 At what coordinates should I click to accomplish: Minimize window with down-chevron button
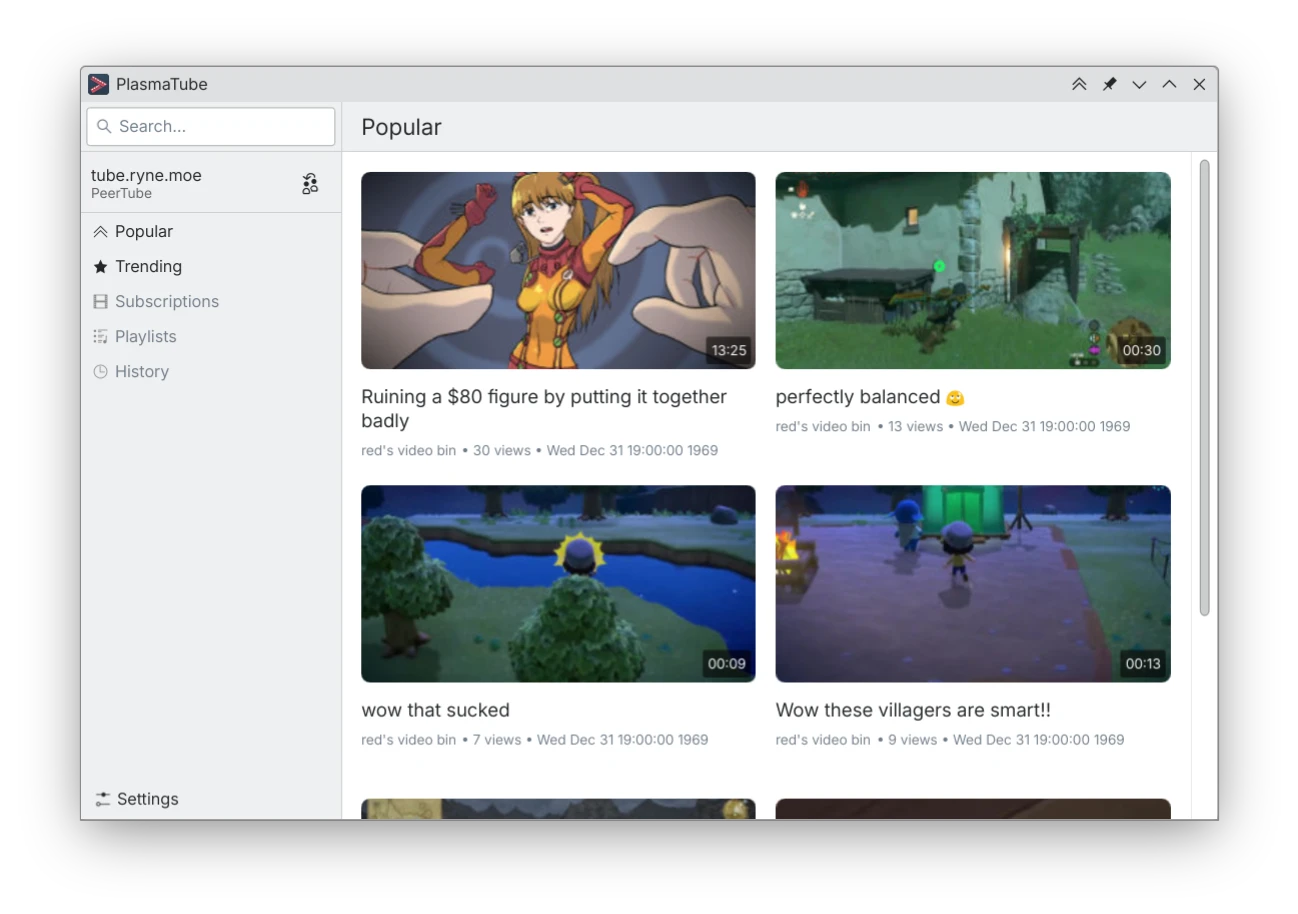coord(1139,85)
